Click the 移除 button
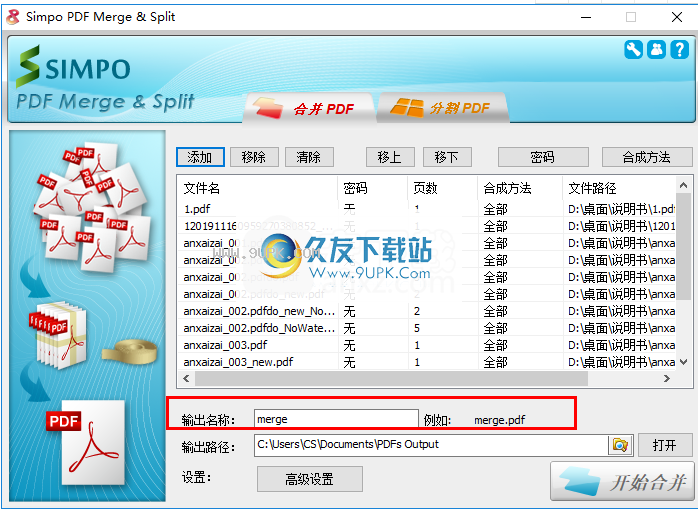 [254, 157]
